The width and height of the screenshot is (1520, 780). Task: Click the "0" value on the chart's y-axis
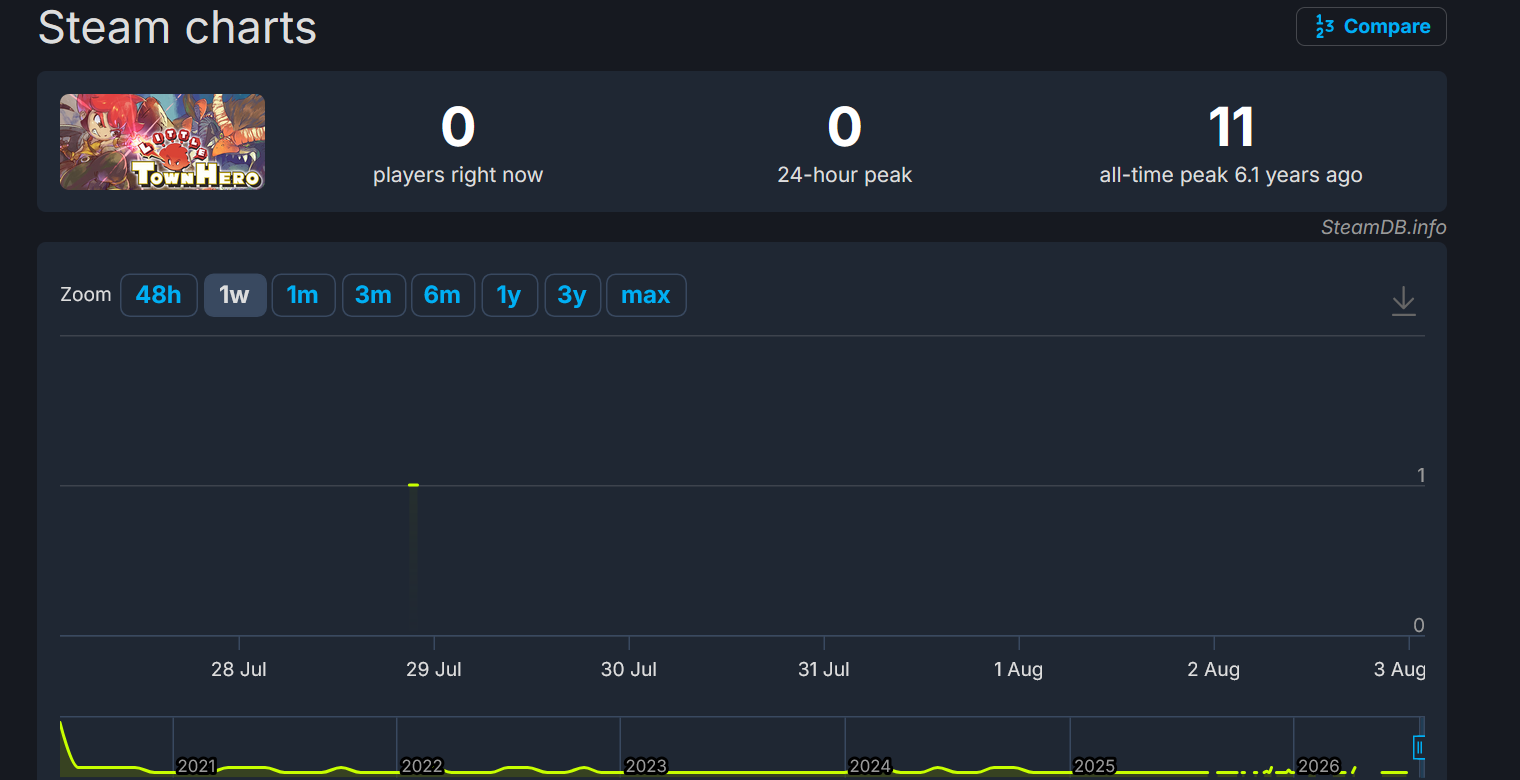point(1419,625)
